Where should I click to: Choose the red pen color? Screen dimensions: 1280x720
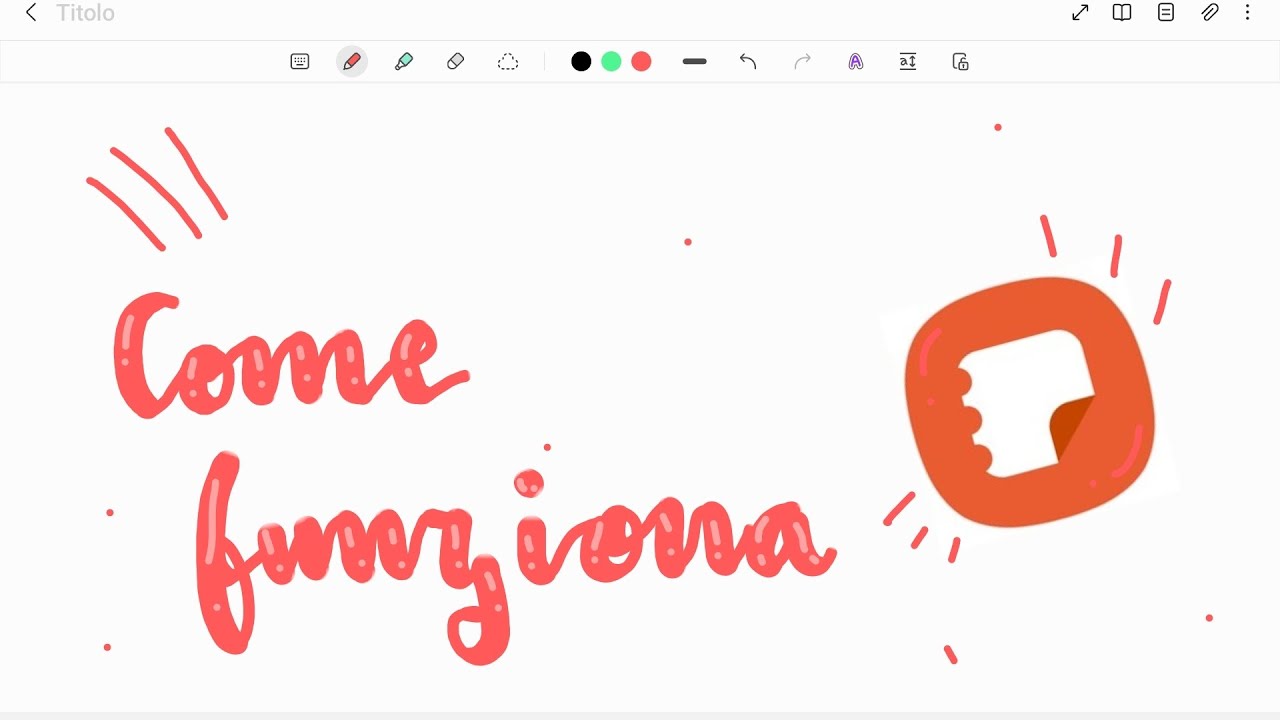click(x=642, y=62)
